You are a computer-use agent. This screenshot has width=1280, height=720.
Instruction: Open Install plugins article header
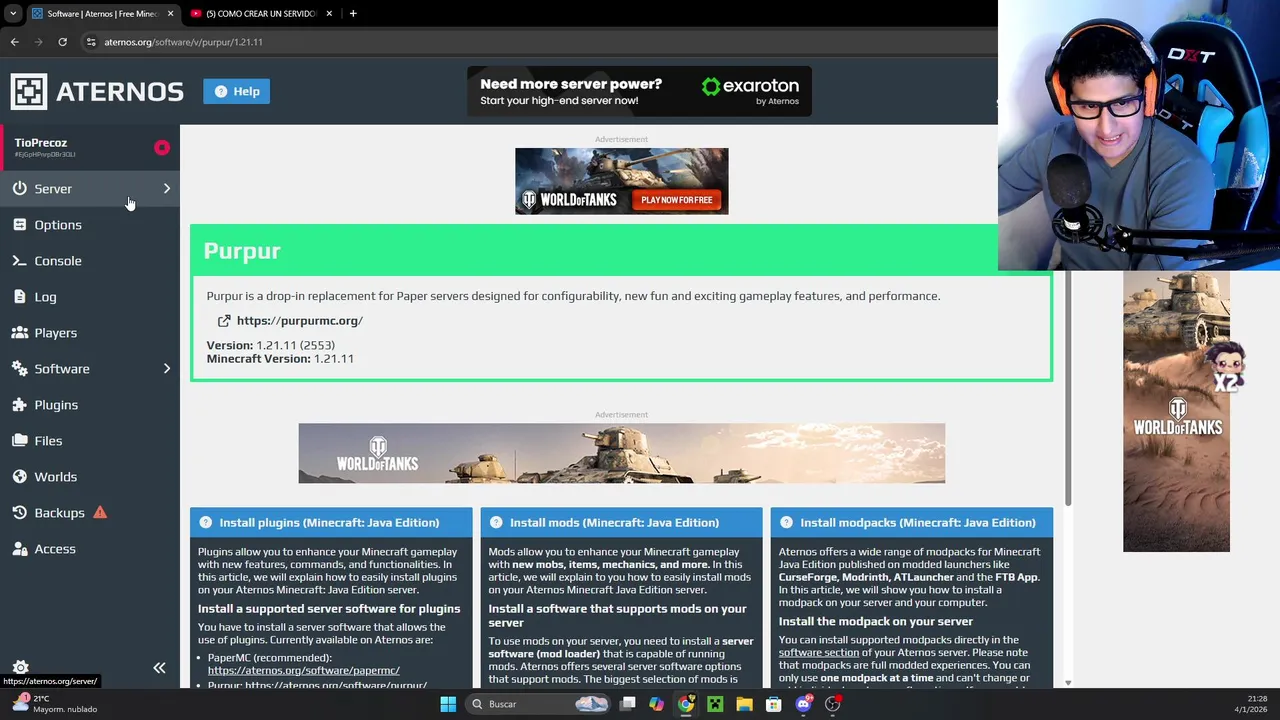(x=331, y=522)
